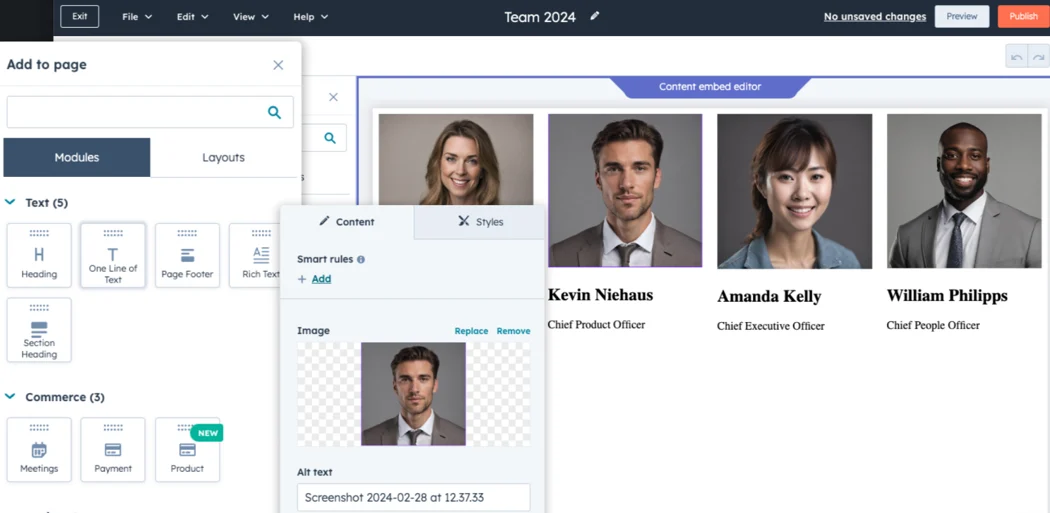1050x513 pixels.
Task: Click the William Philipps name heading
Action: click(x=947, y=295)
